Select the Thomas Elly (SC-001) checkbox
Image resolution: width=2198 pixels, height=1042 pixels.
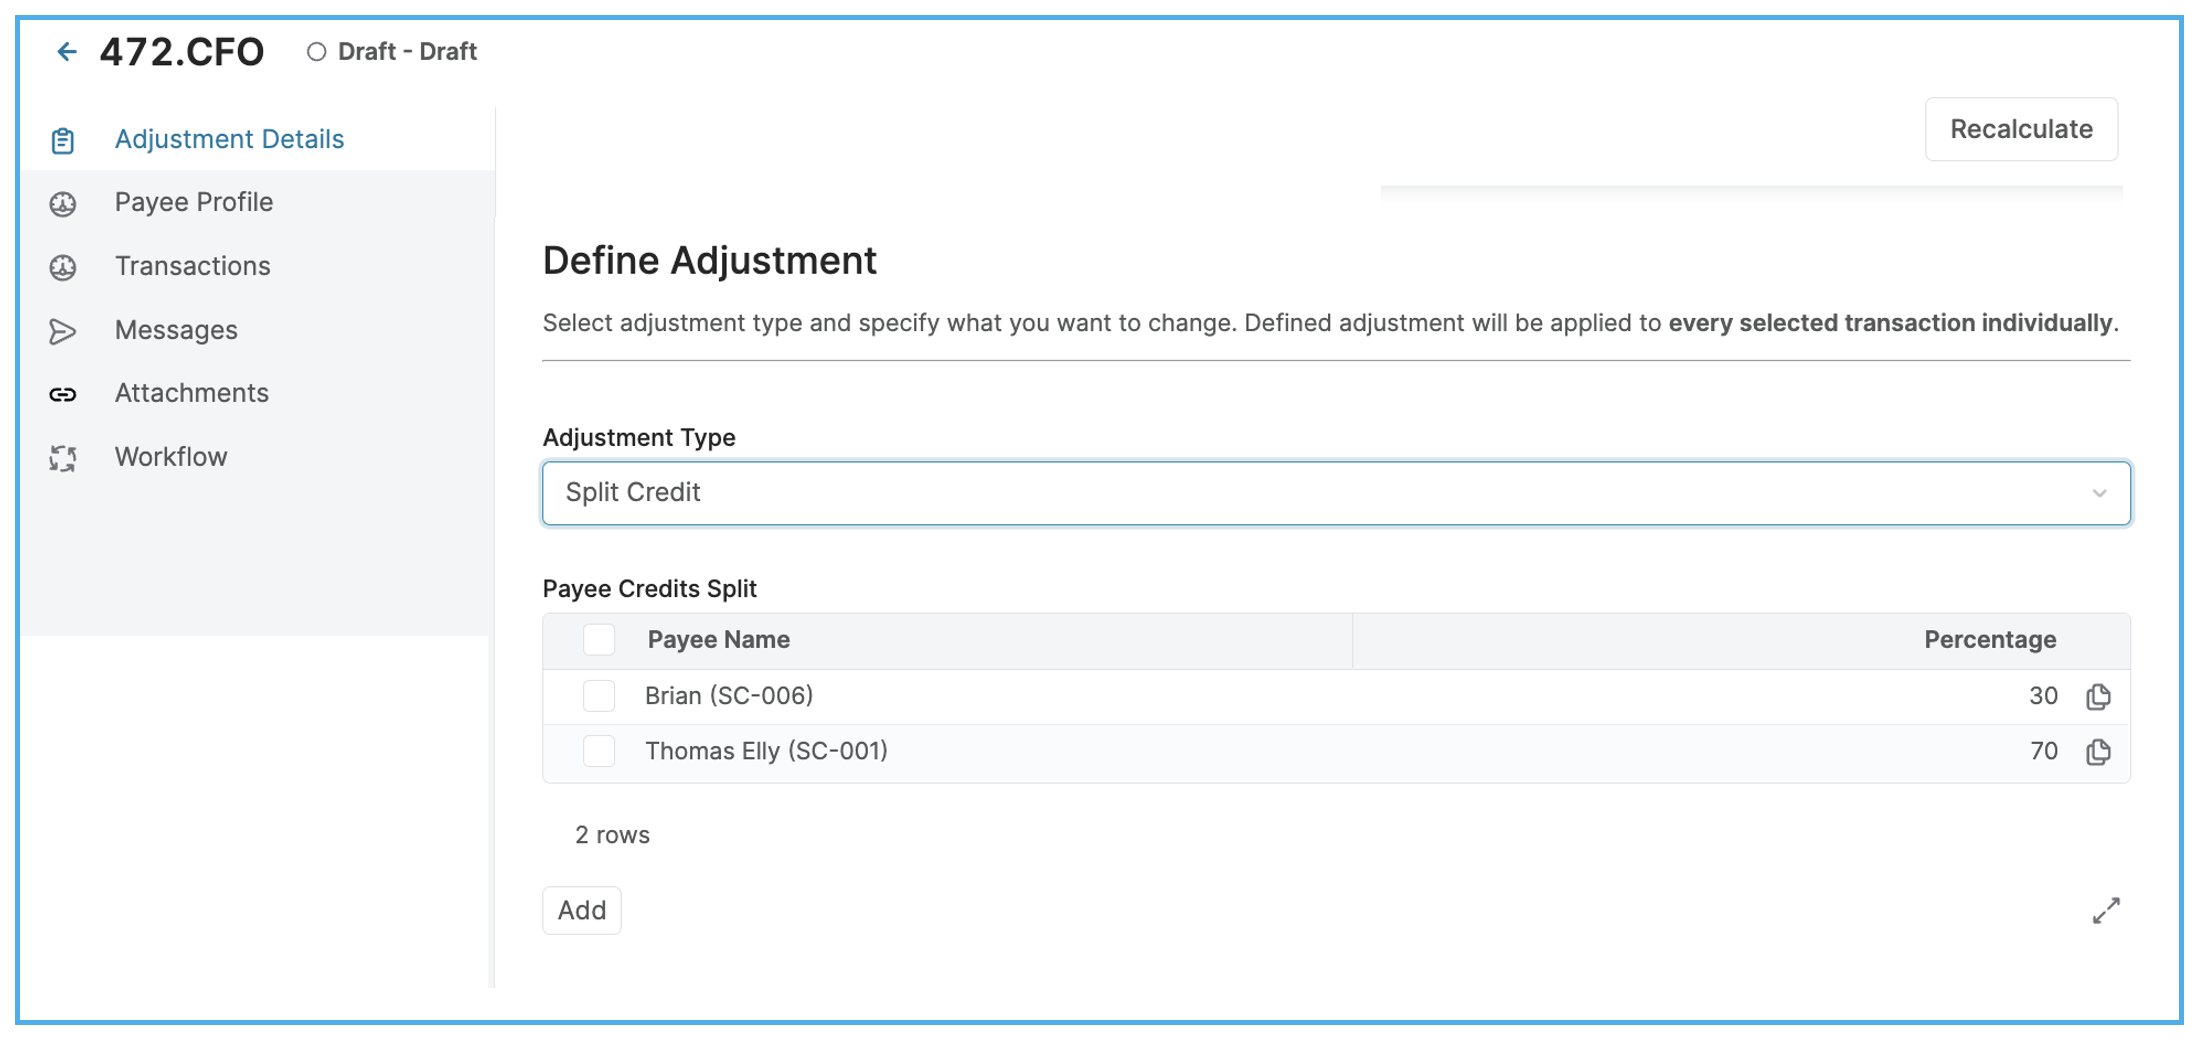599,751
